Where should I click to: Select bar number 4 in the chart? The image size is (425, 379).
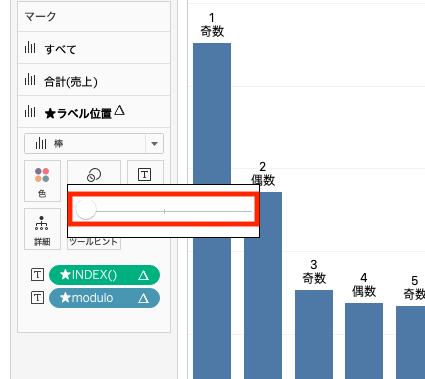pos(364,341)
